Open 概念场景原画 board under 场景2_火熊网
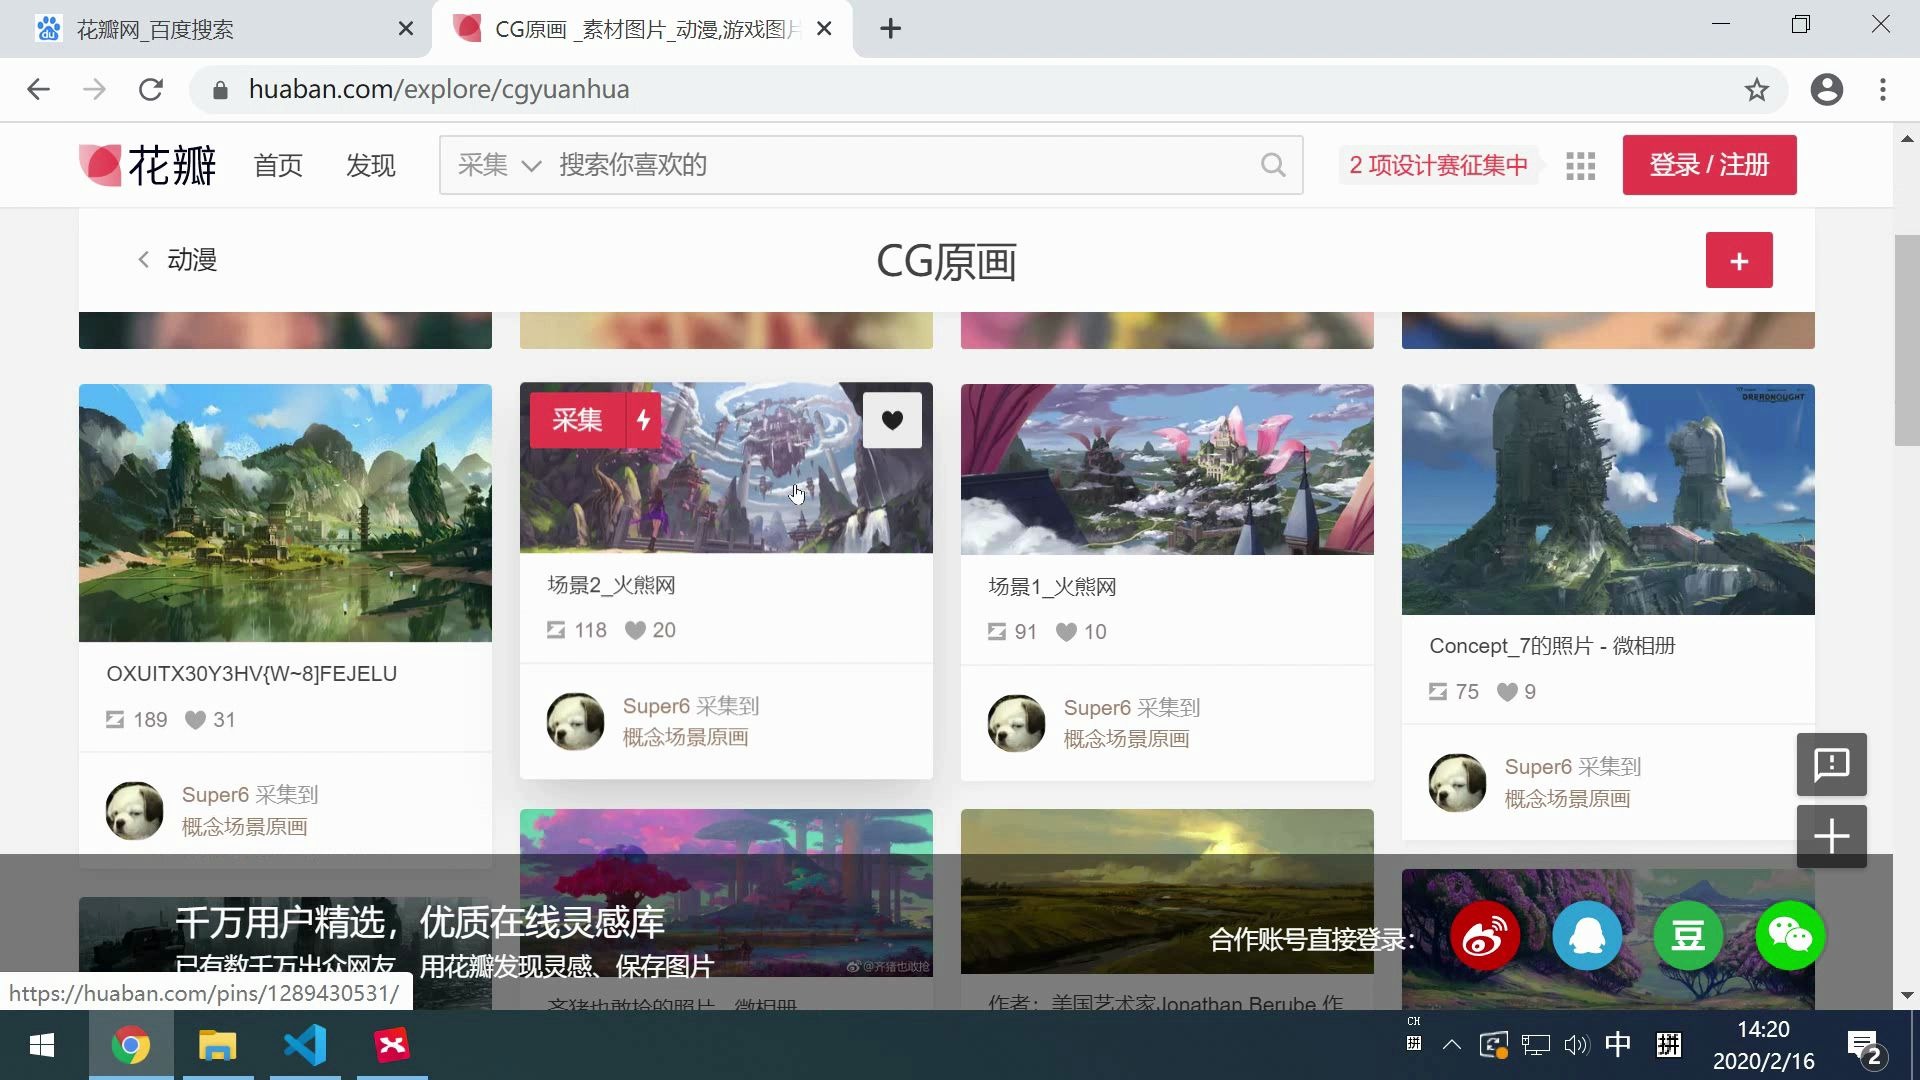This screenshot has height=1080, width=1920. point(685,738)
